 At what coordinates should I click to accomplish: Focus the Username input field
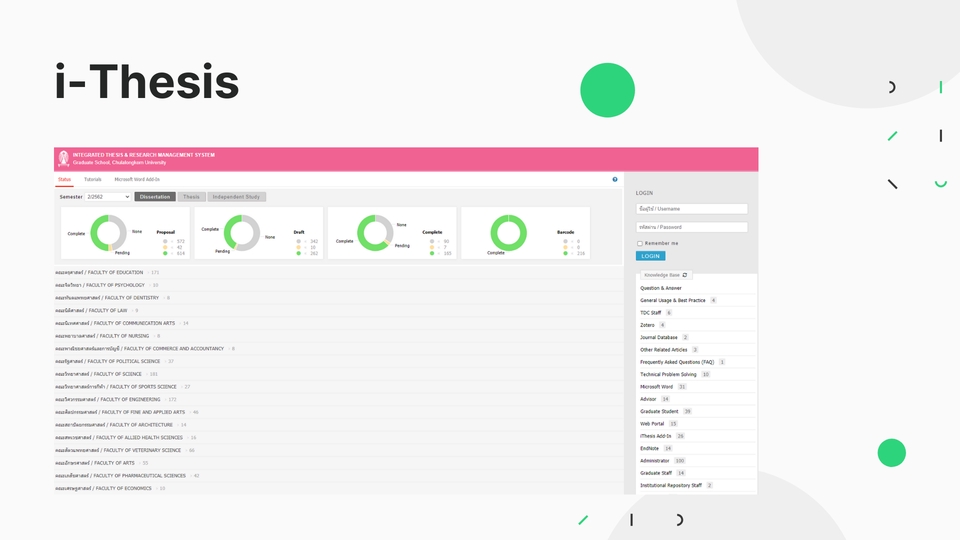coord(691,209)
